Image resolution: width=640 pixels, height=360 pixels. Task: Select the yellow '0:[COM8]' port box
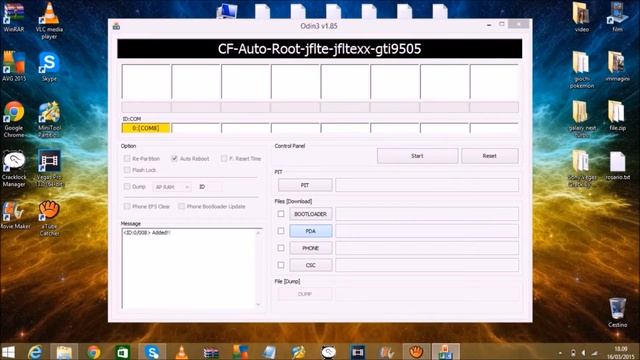point(146,128)
